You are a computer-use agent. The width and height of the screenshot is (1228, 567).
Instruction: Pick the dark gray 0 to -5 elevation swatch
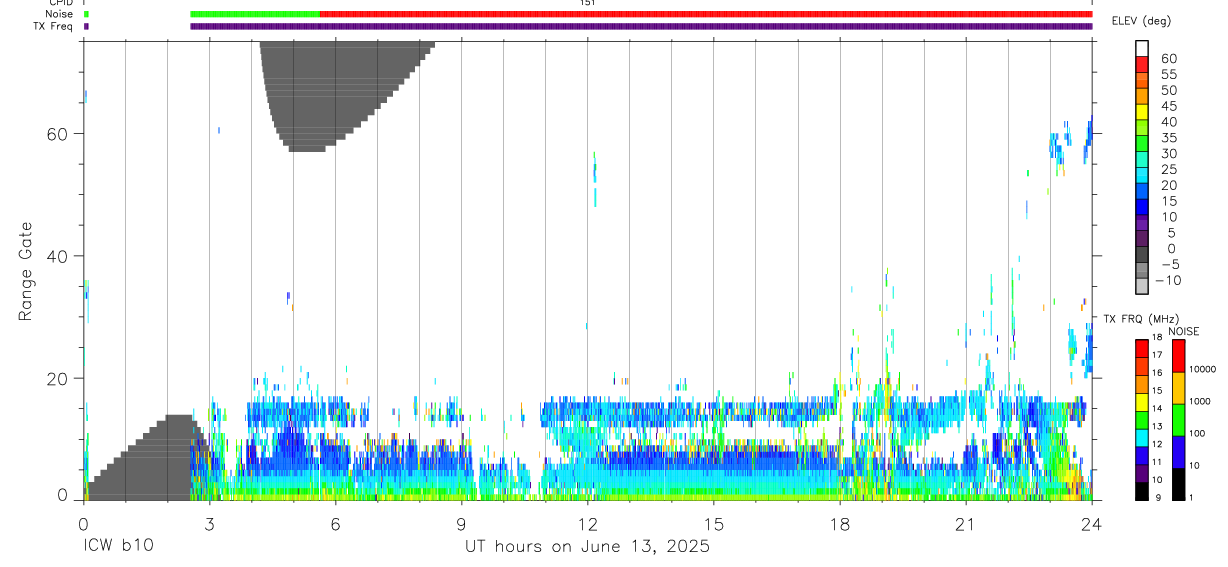coord(1142,256)
